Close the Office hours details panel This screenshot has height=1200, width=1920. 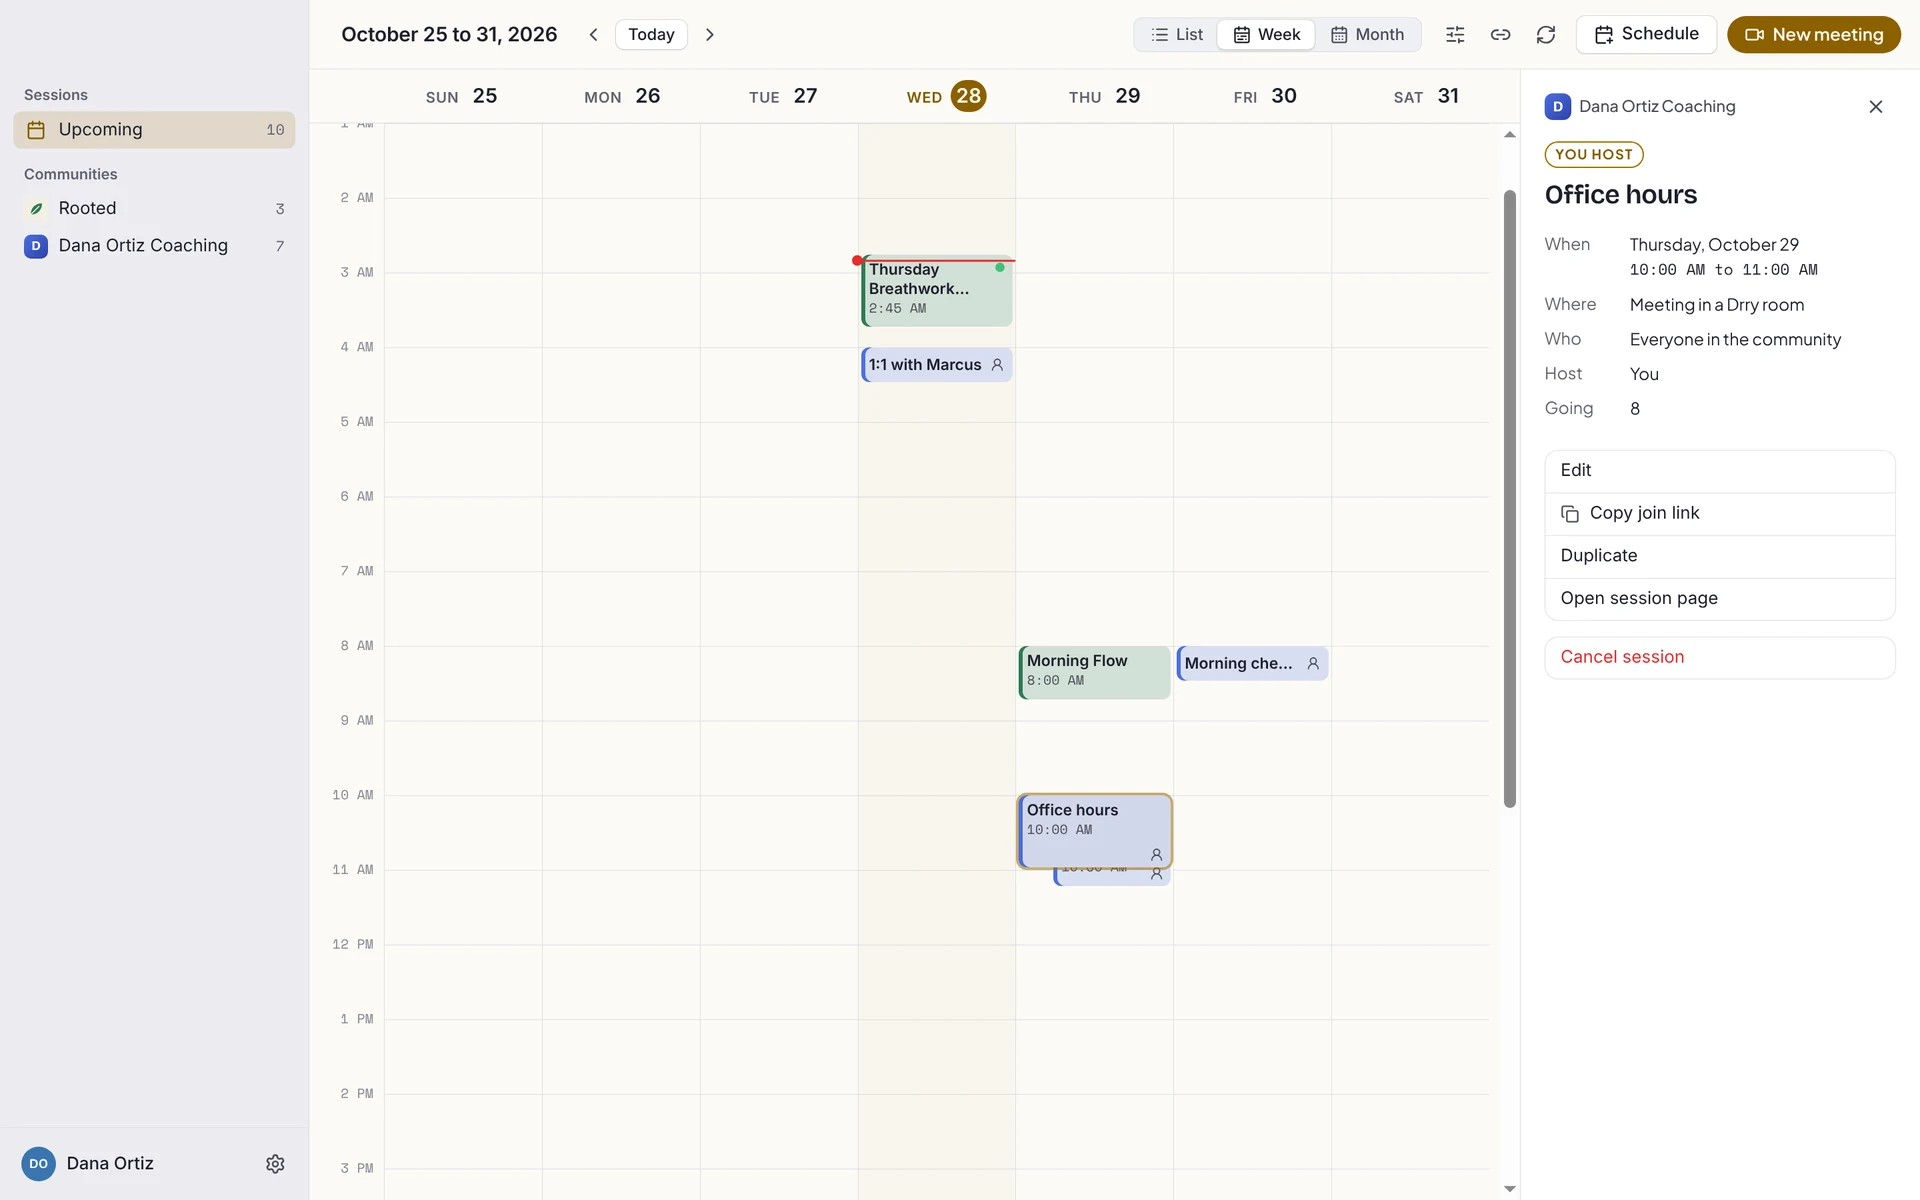[x=1875, y=106]
